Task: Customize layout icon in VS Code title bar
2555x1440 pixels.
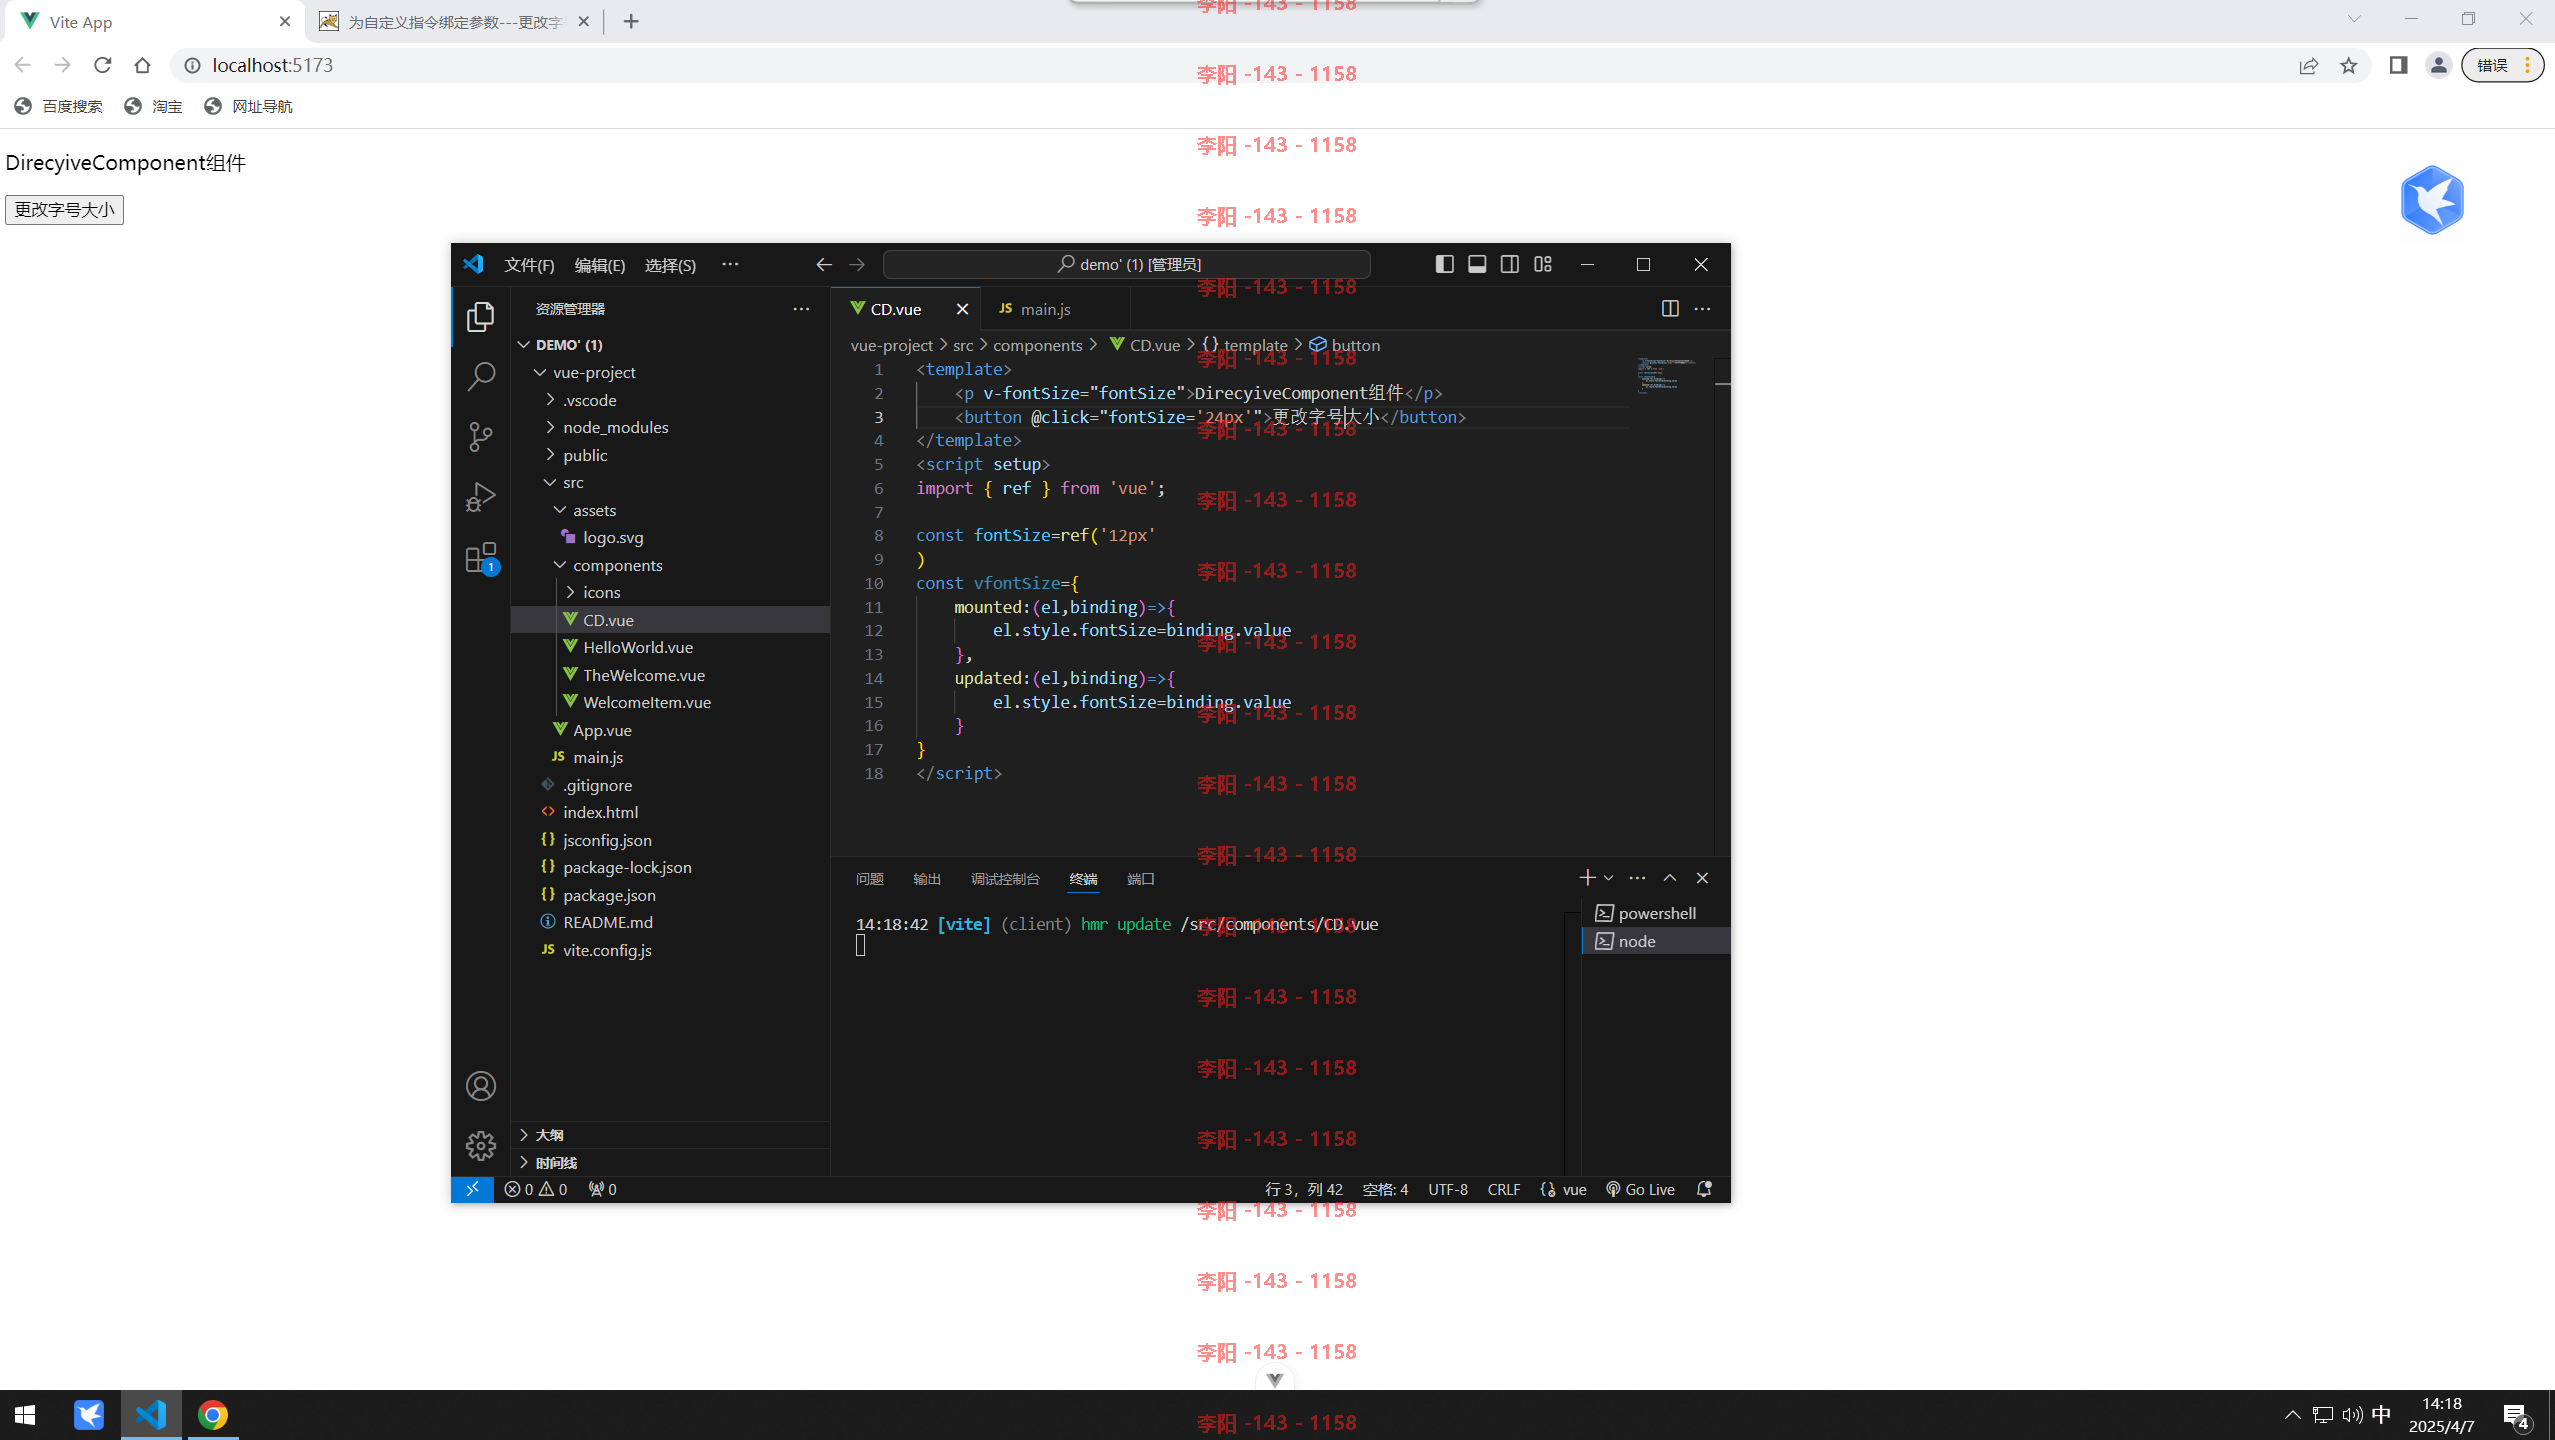Action: click(1543, 264)
